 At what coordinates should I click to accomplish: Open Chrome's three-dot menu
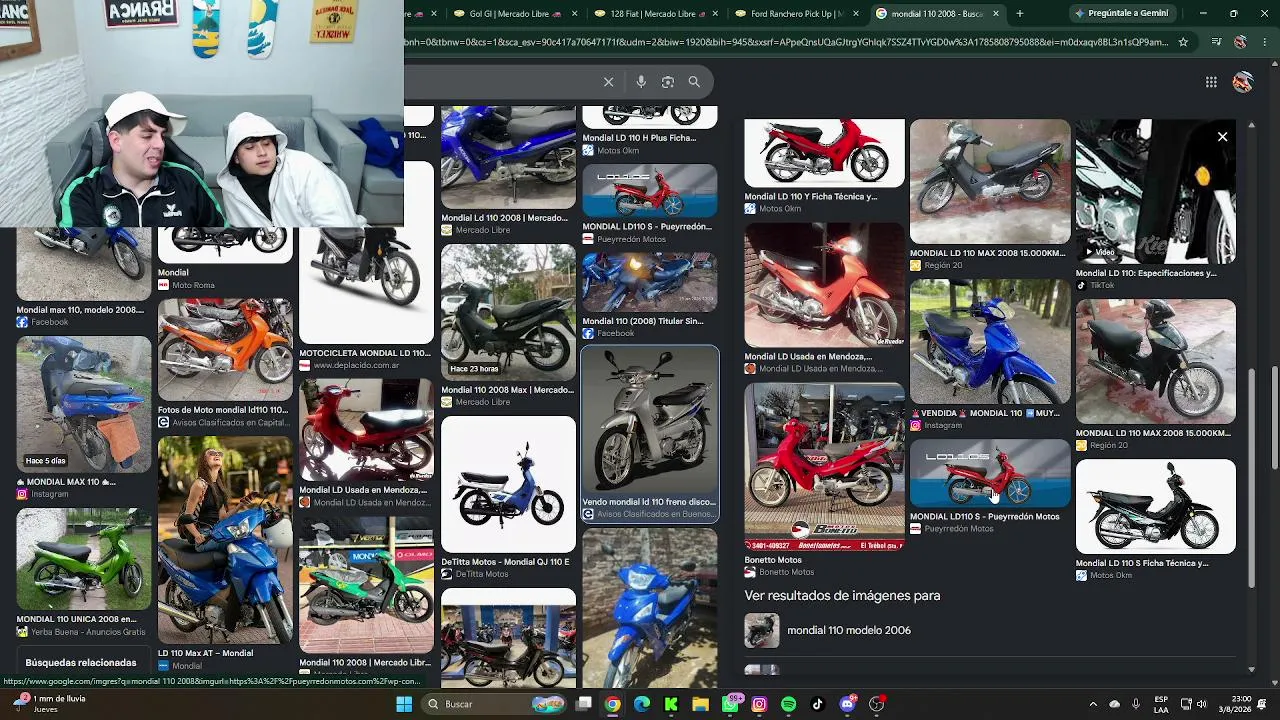1264,42
